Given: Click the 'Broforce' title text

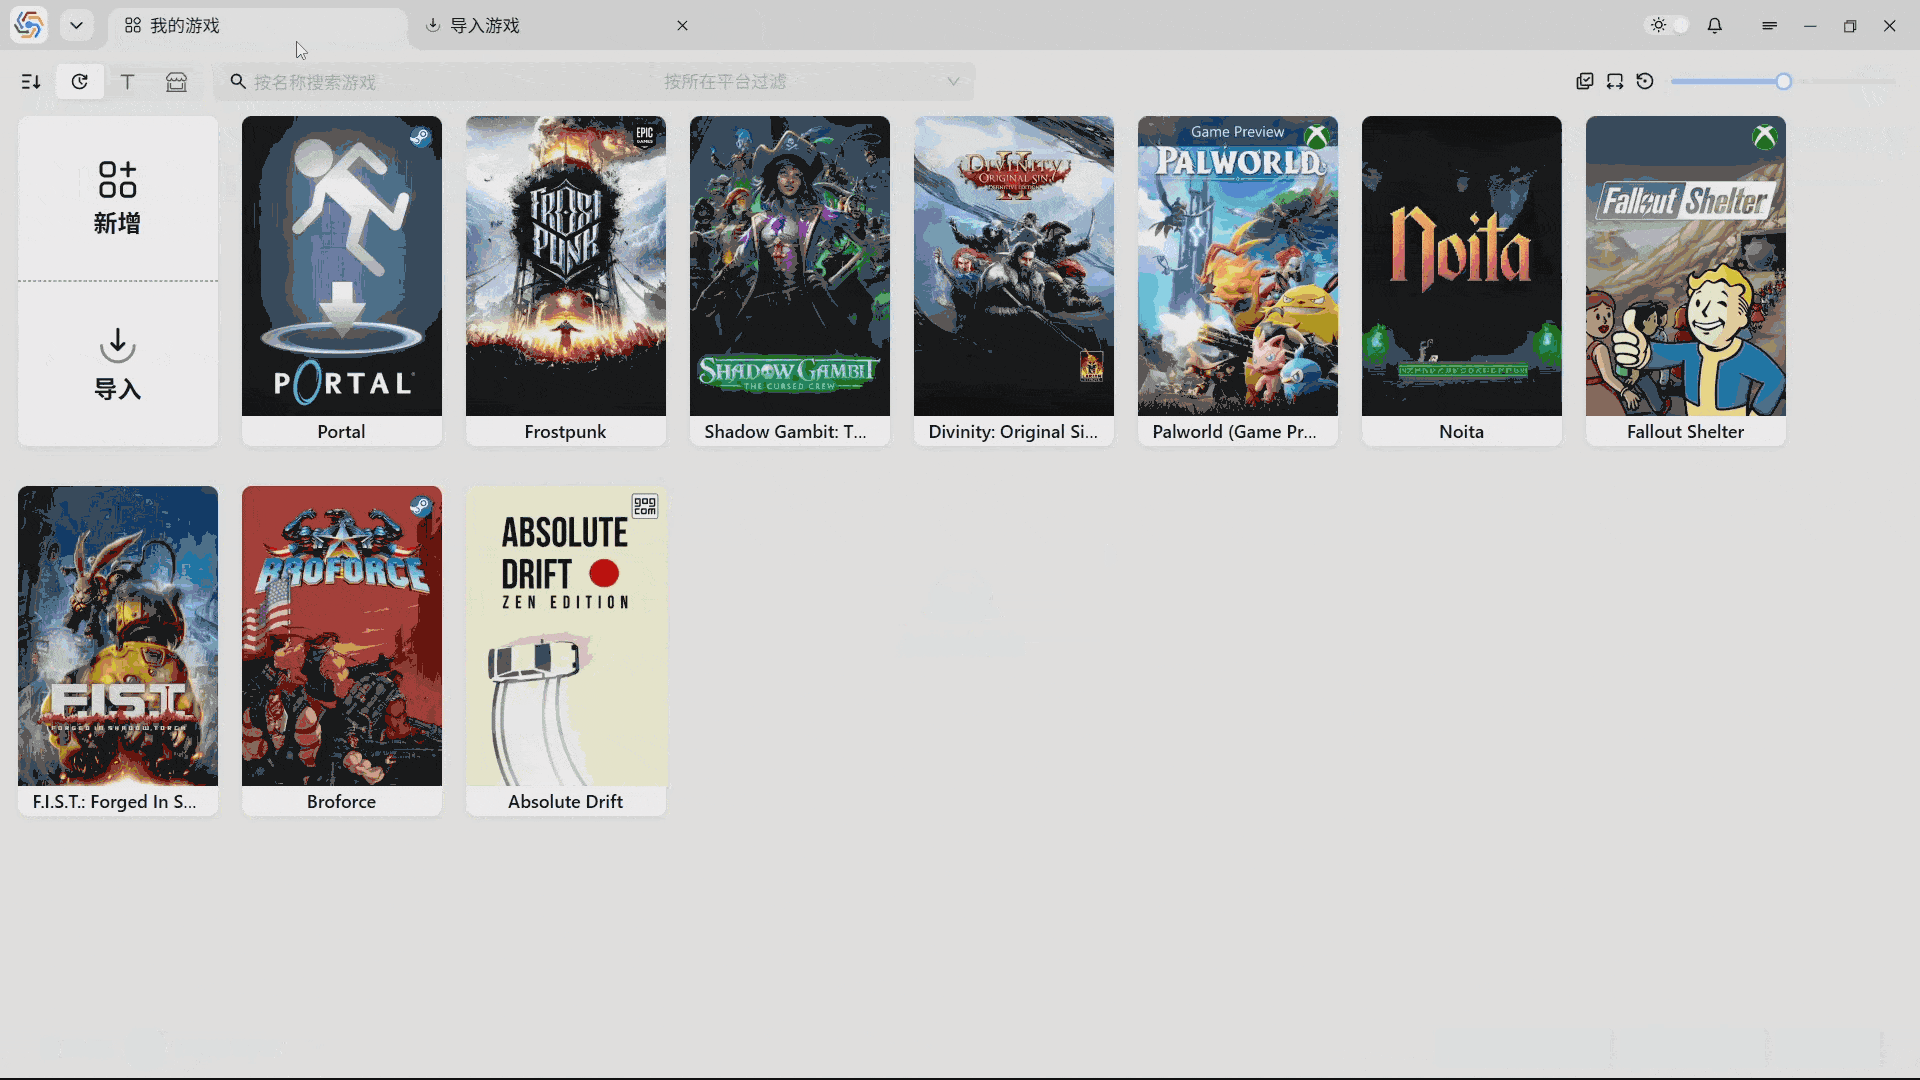Looking at the screenshot, I should pyautogui.click(x=342, y=802).
